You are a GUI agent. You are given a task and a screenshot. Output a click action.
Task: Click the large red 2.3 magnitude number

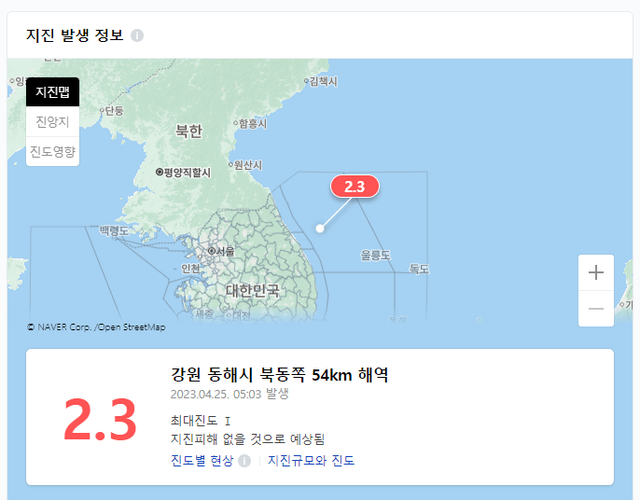coord(100,419)
